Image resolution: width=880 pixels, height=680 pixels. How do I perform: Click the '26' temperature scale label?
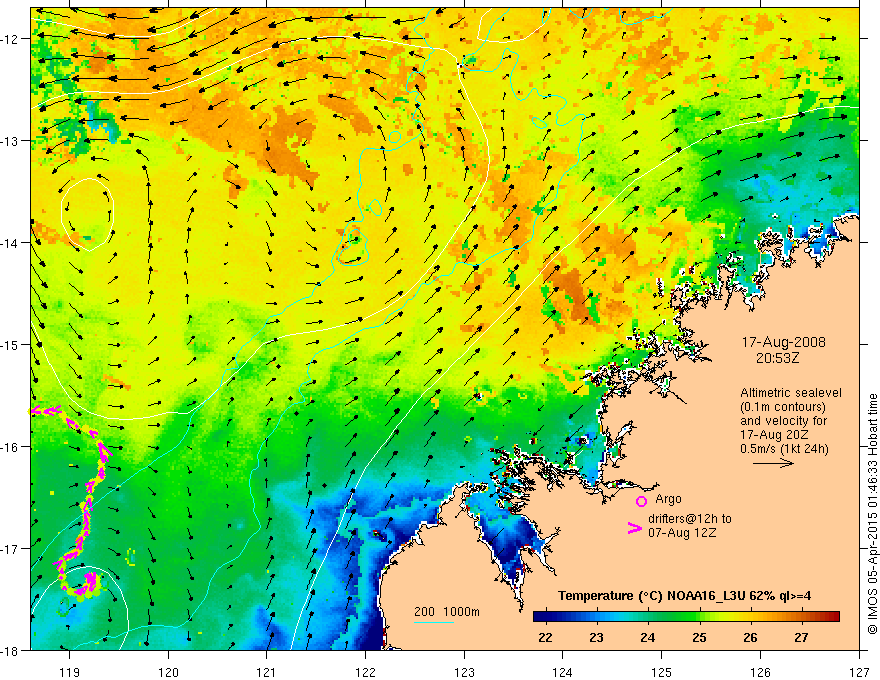pyautogui.click(x=750, y=637)
